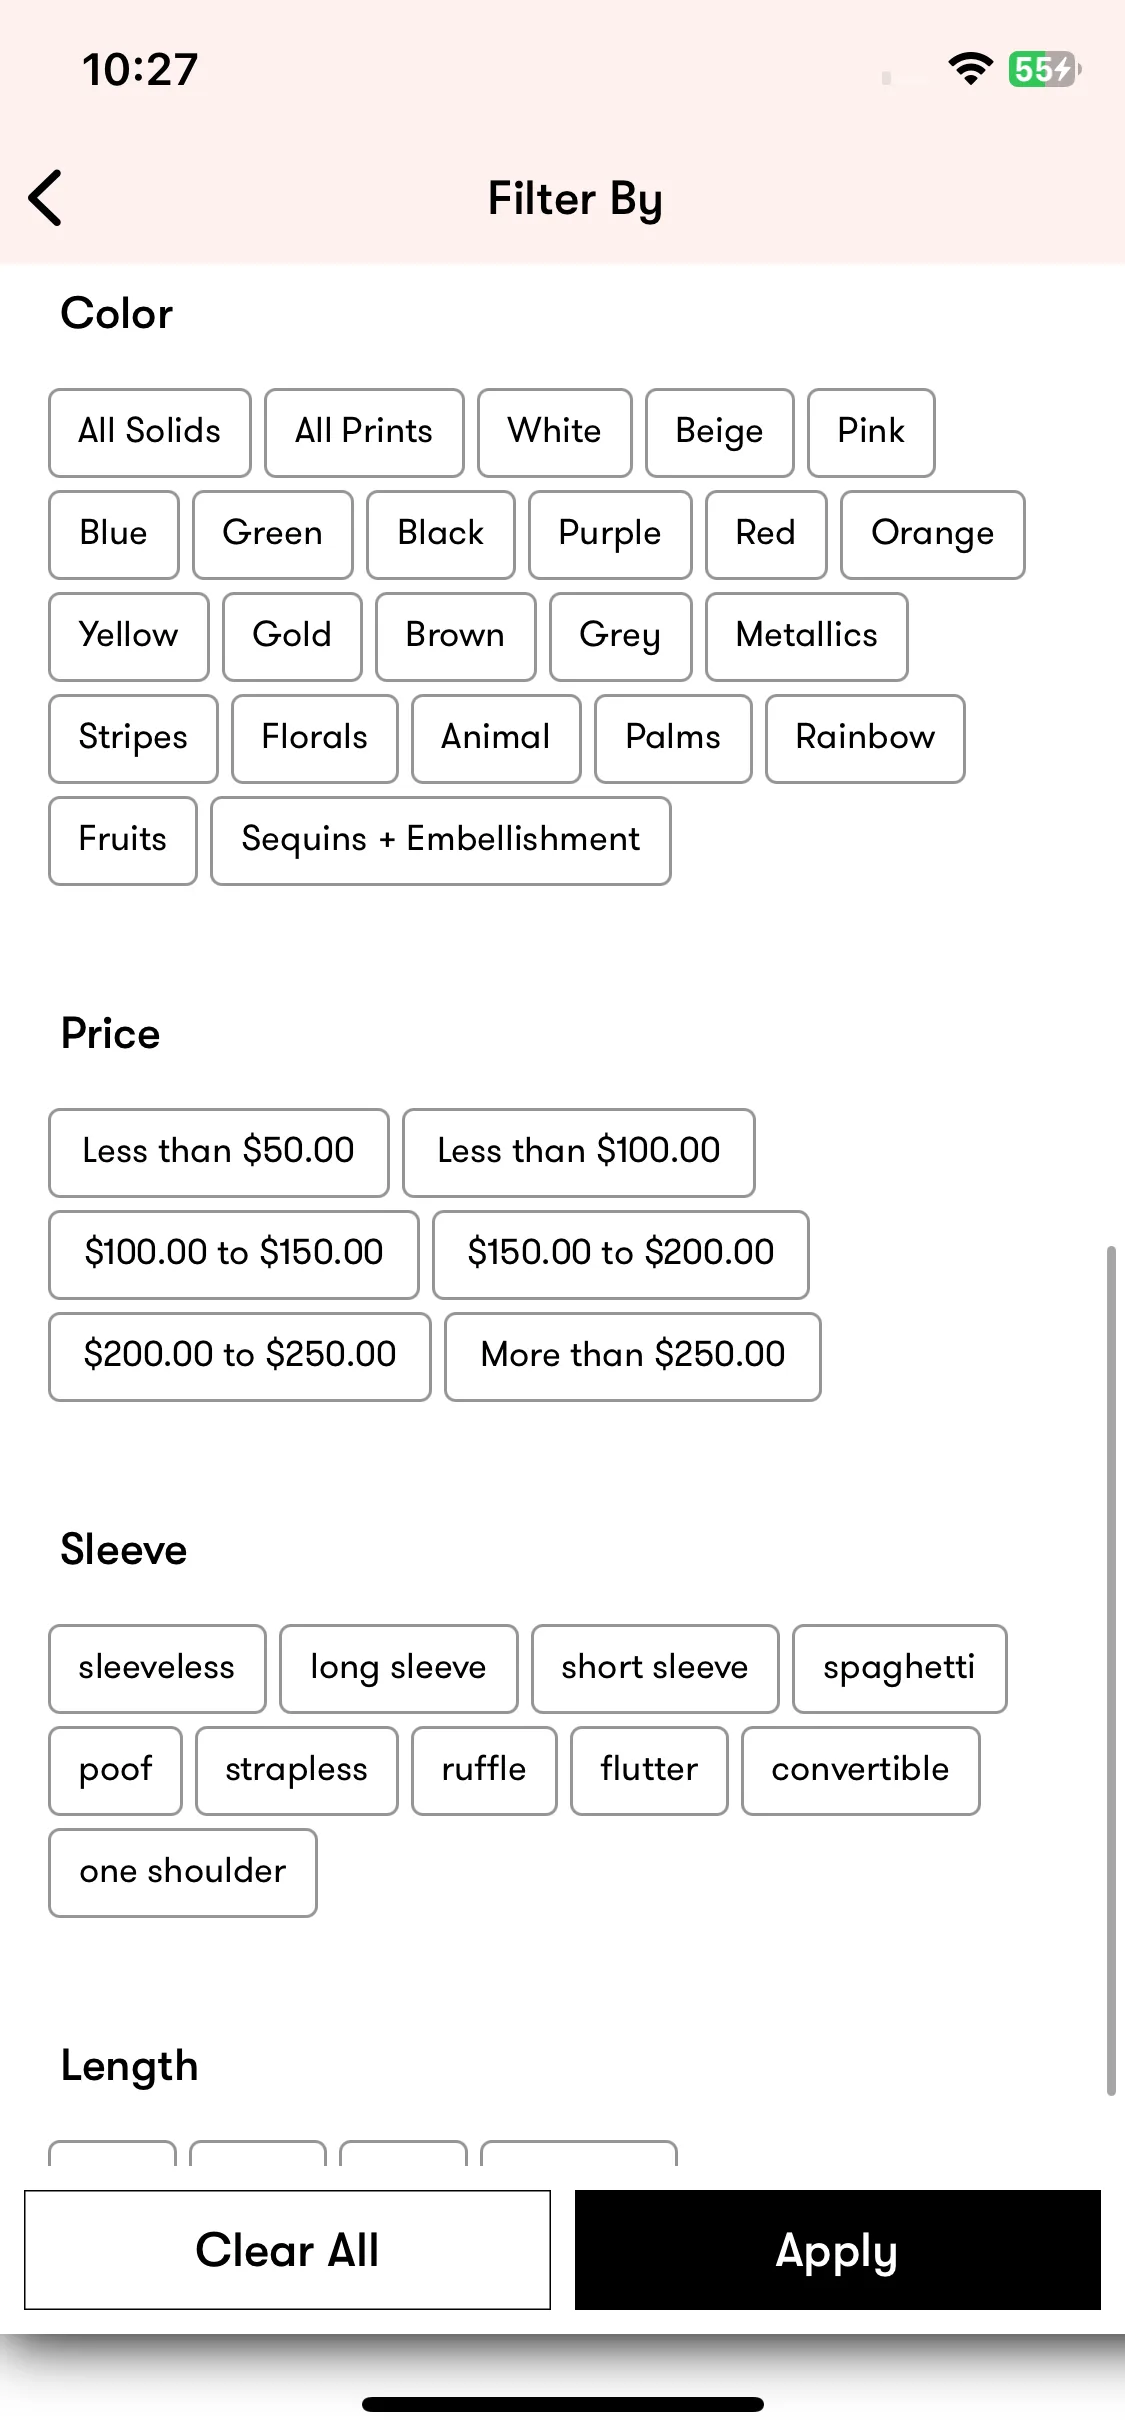The height and width of the screenshot is (2436, 1125).
Task: Pick More than $250.00 price option
Action: point(633,1357)
